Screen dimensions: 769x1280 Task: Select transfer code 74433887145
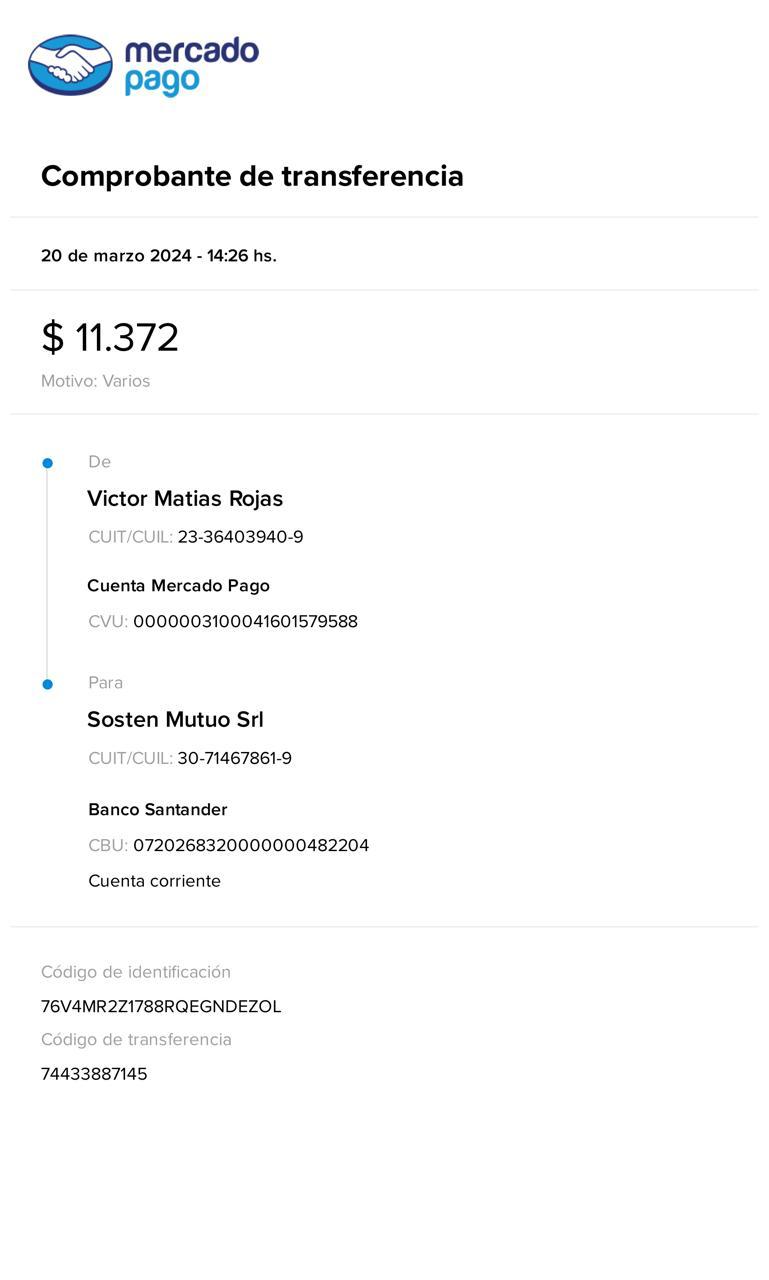coord(94,1074)
